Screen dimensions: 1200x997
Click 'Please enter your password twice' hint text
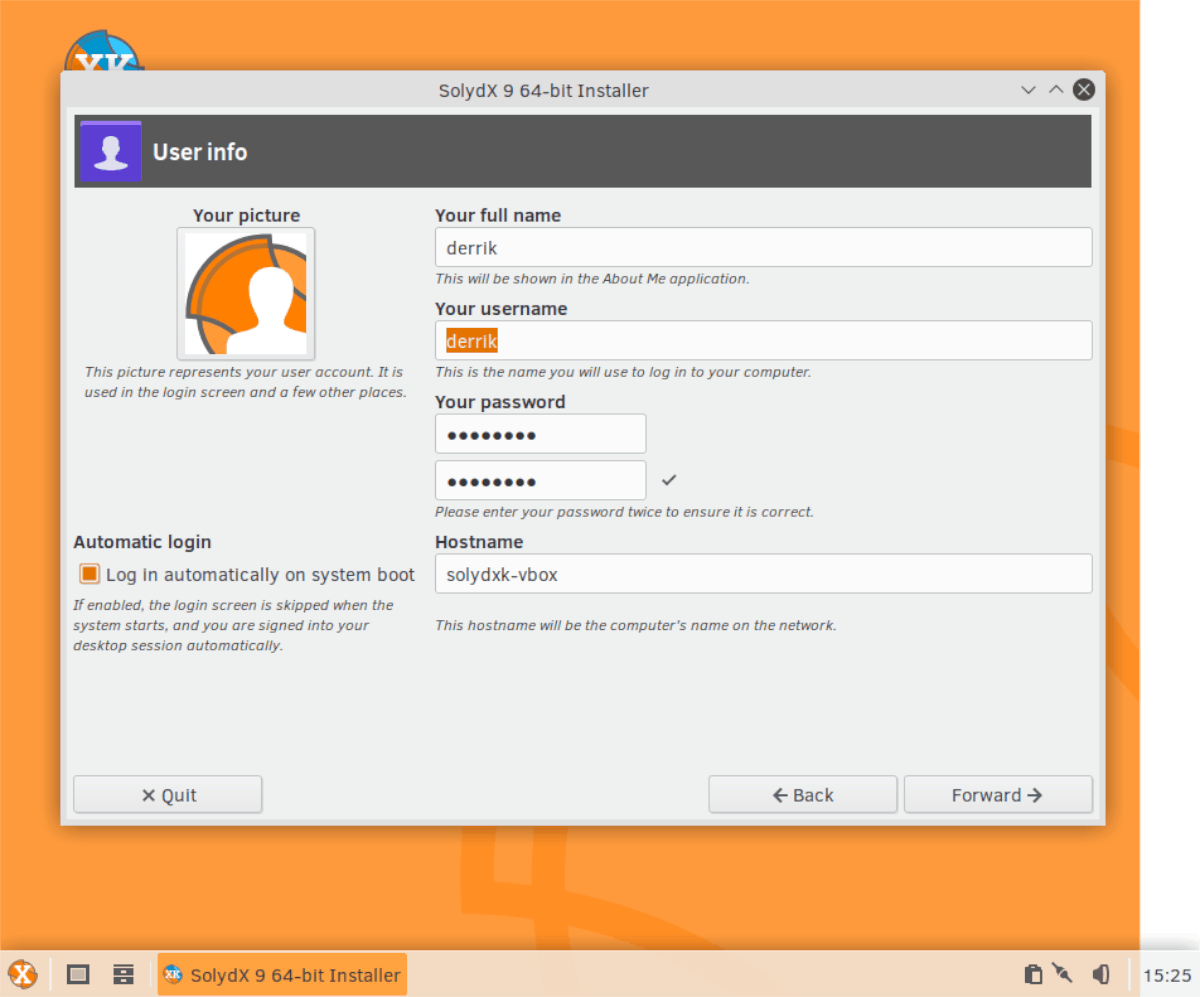(x=624, y=512)
